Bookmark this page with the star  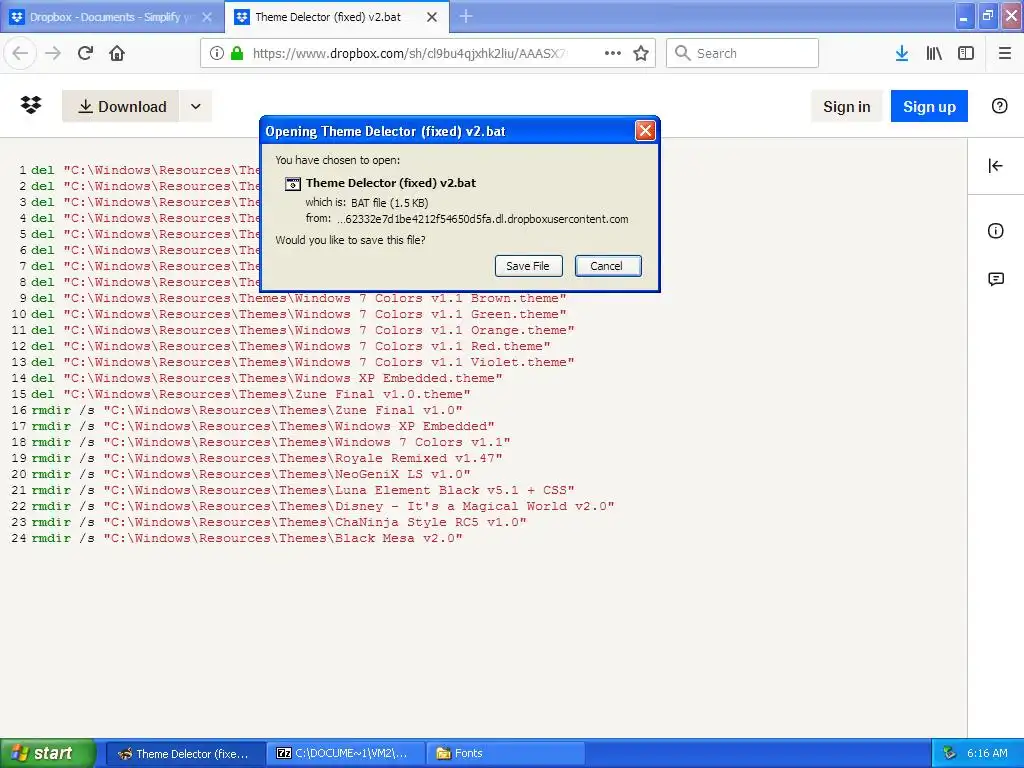point(641,53)
